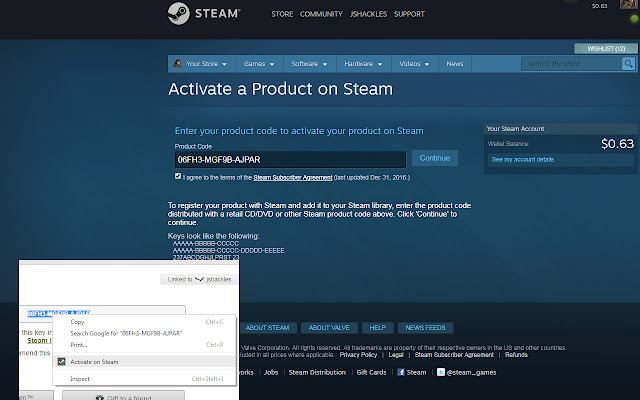Open the SUPPORT header link

(x=409, y=14)
